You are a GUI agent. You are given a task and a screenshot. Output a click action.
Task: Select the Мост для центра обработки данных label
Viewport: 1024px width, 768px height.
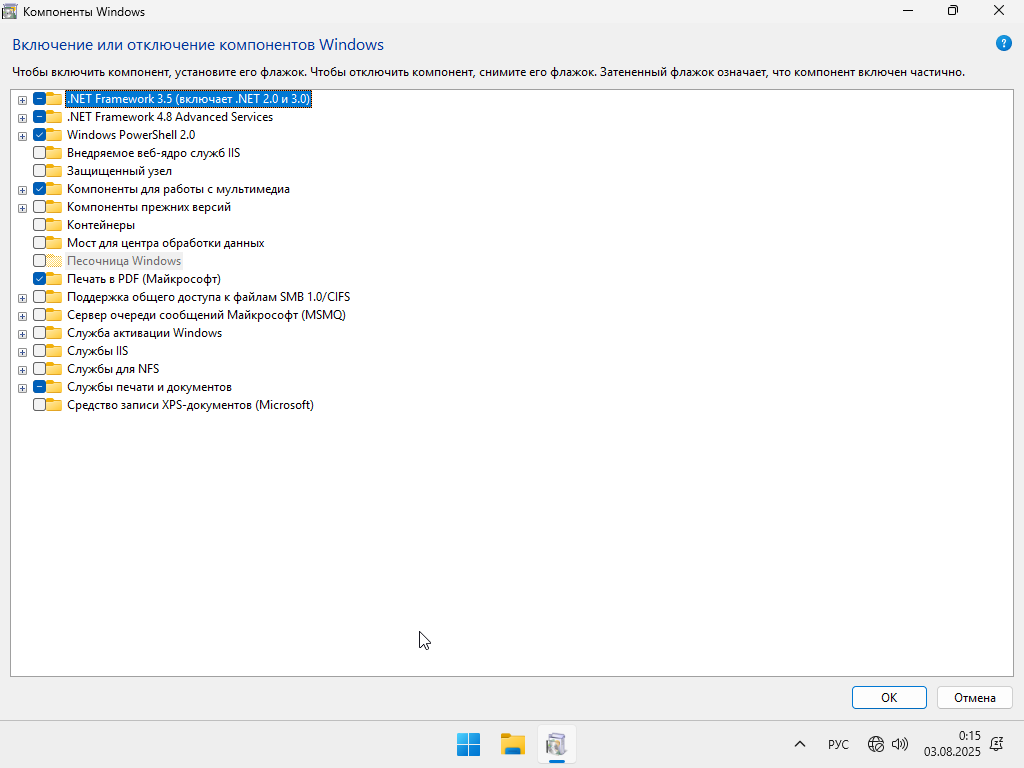point(165,243)
